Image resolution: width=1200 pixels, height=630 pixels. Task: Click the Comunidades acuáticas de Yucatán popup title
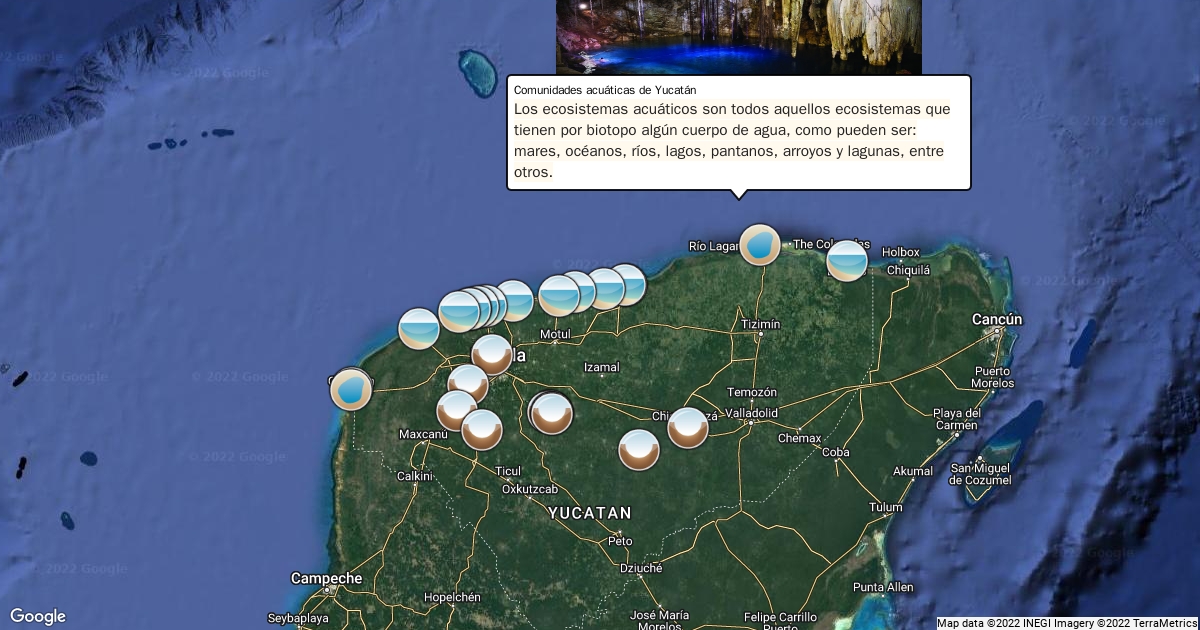click(604, 90)
